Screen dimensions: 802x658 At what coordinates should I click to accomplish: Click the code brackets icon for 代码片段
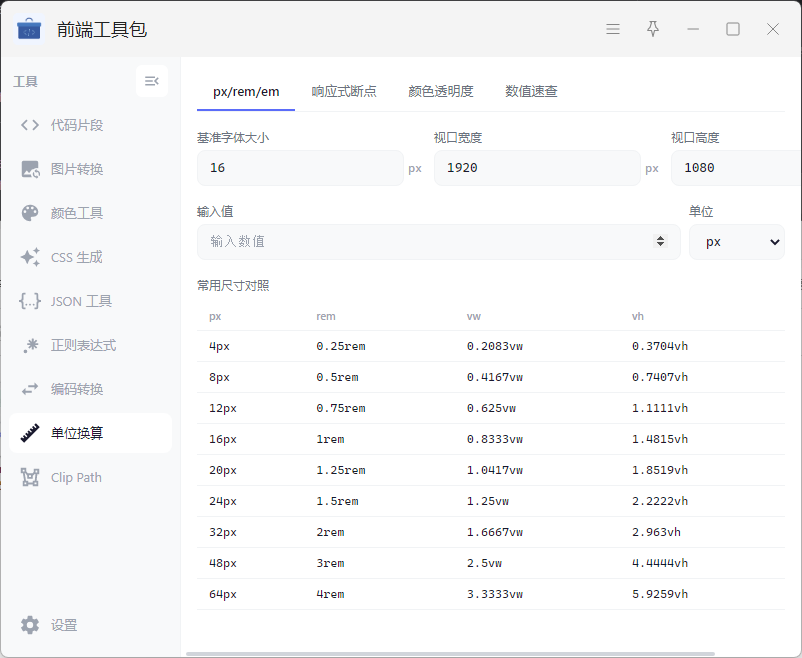30,125
